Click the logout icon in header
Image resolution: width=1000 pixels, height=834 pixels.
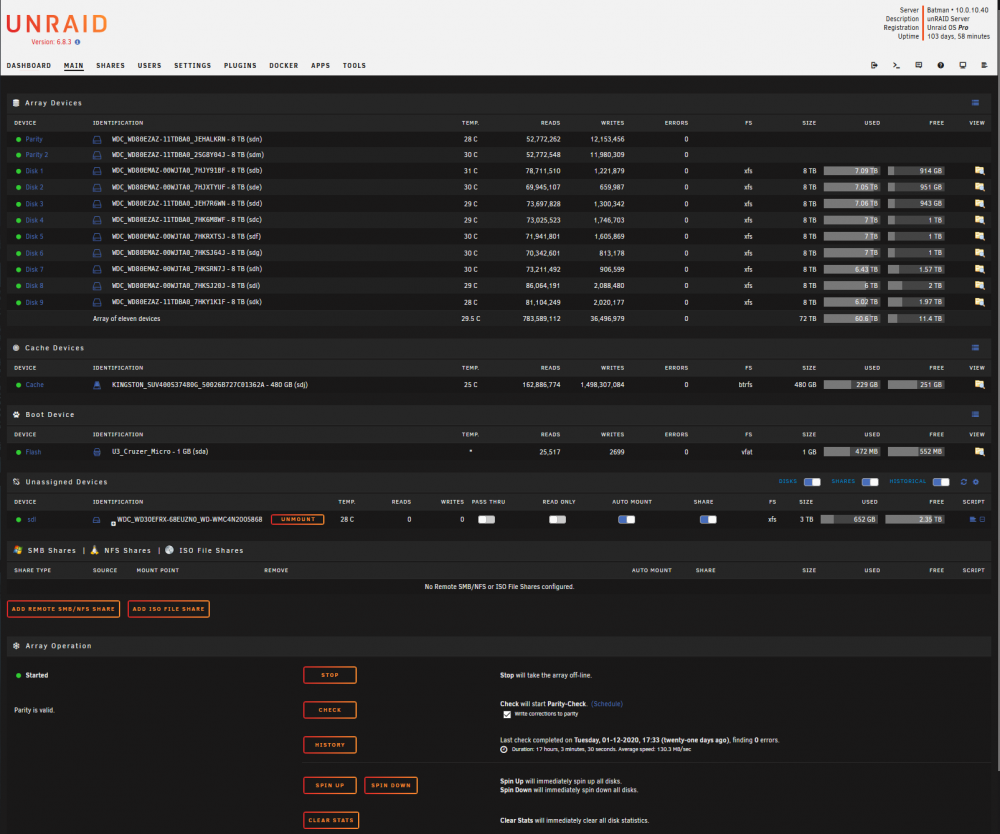click(874, 65)
